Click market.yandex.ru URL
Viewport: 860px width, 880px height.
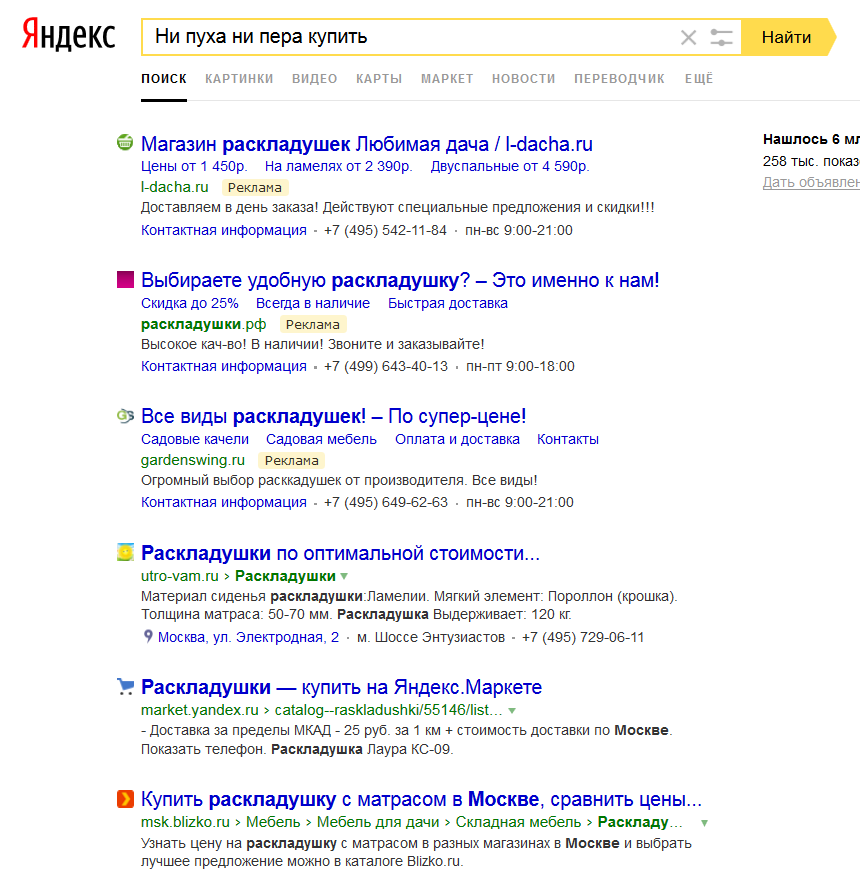tap(199, 710)
